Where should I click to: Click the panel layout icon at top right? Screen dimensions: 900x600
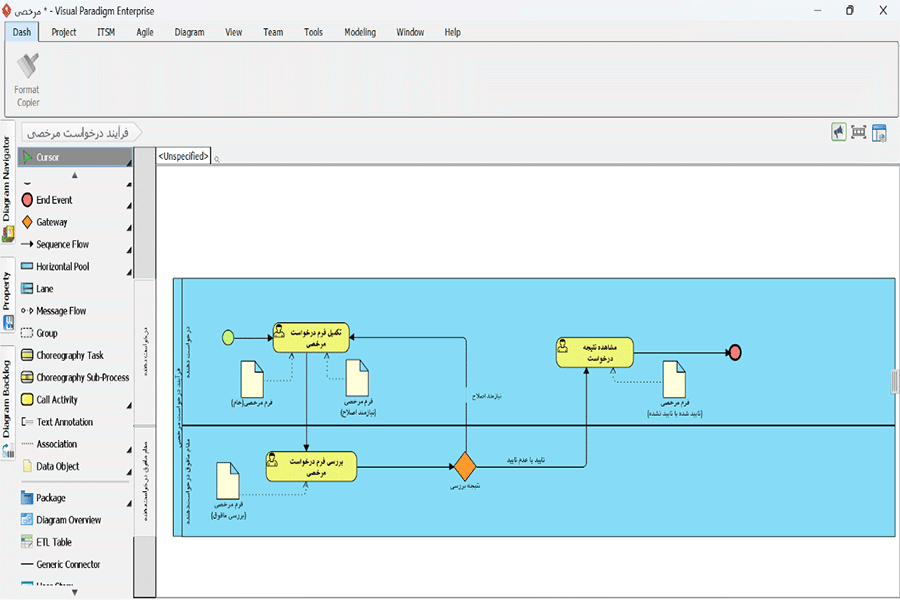coord(879,132)
